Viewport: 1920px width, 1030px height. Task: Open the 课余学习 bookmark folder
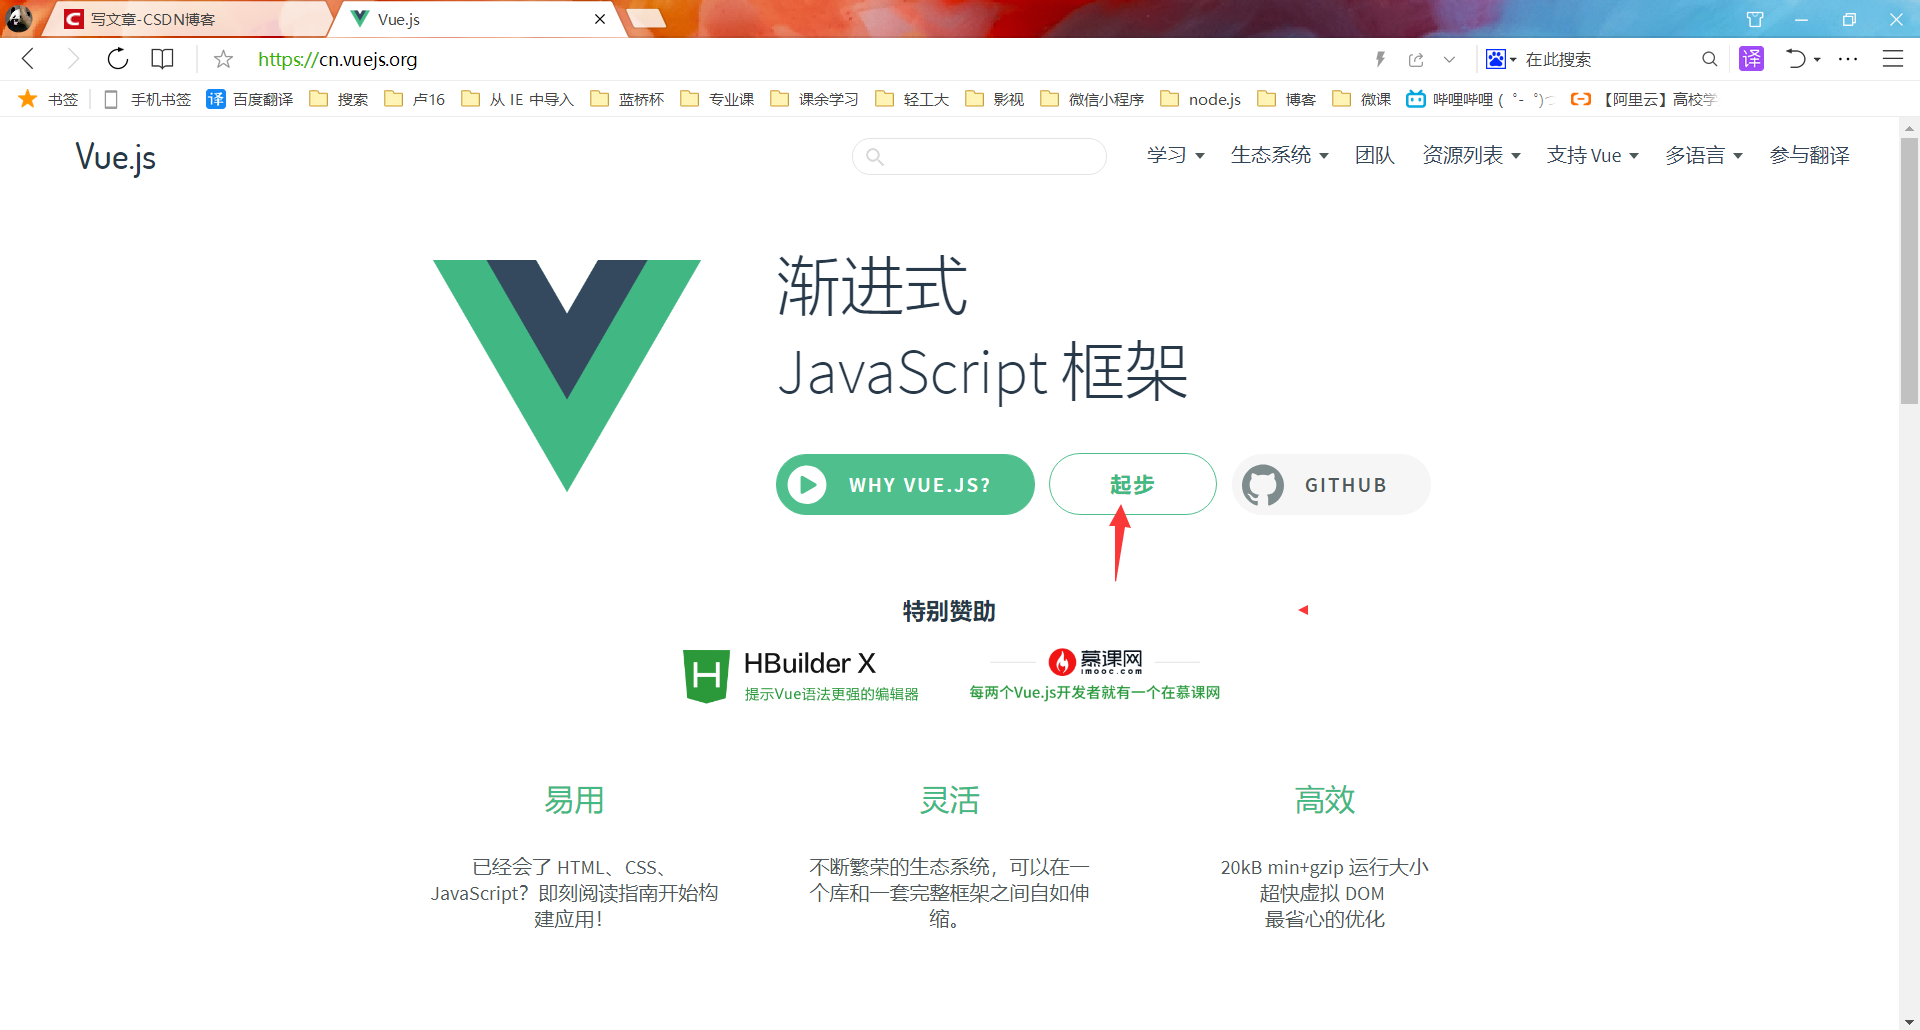(814, 99)
